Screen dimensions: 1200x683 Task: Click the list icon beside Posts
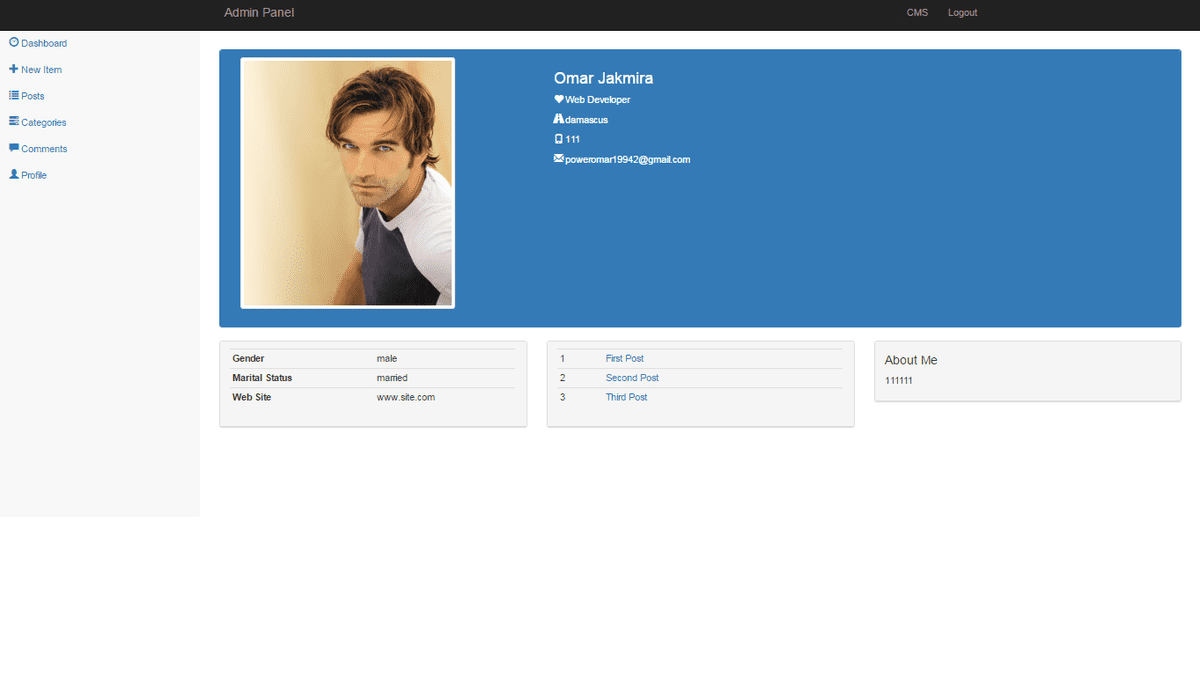coord(14,95)
